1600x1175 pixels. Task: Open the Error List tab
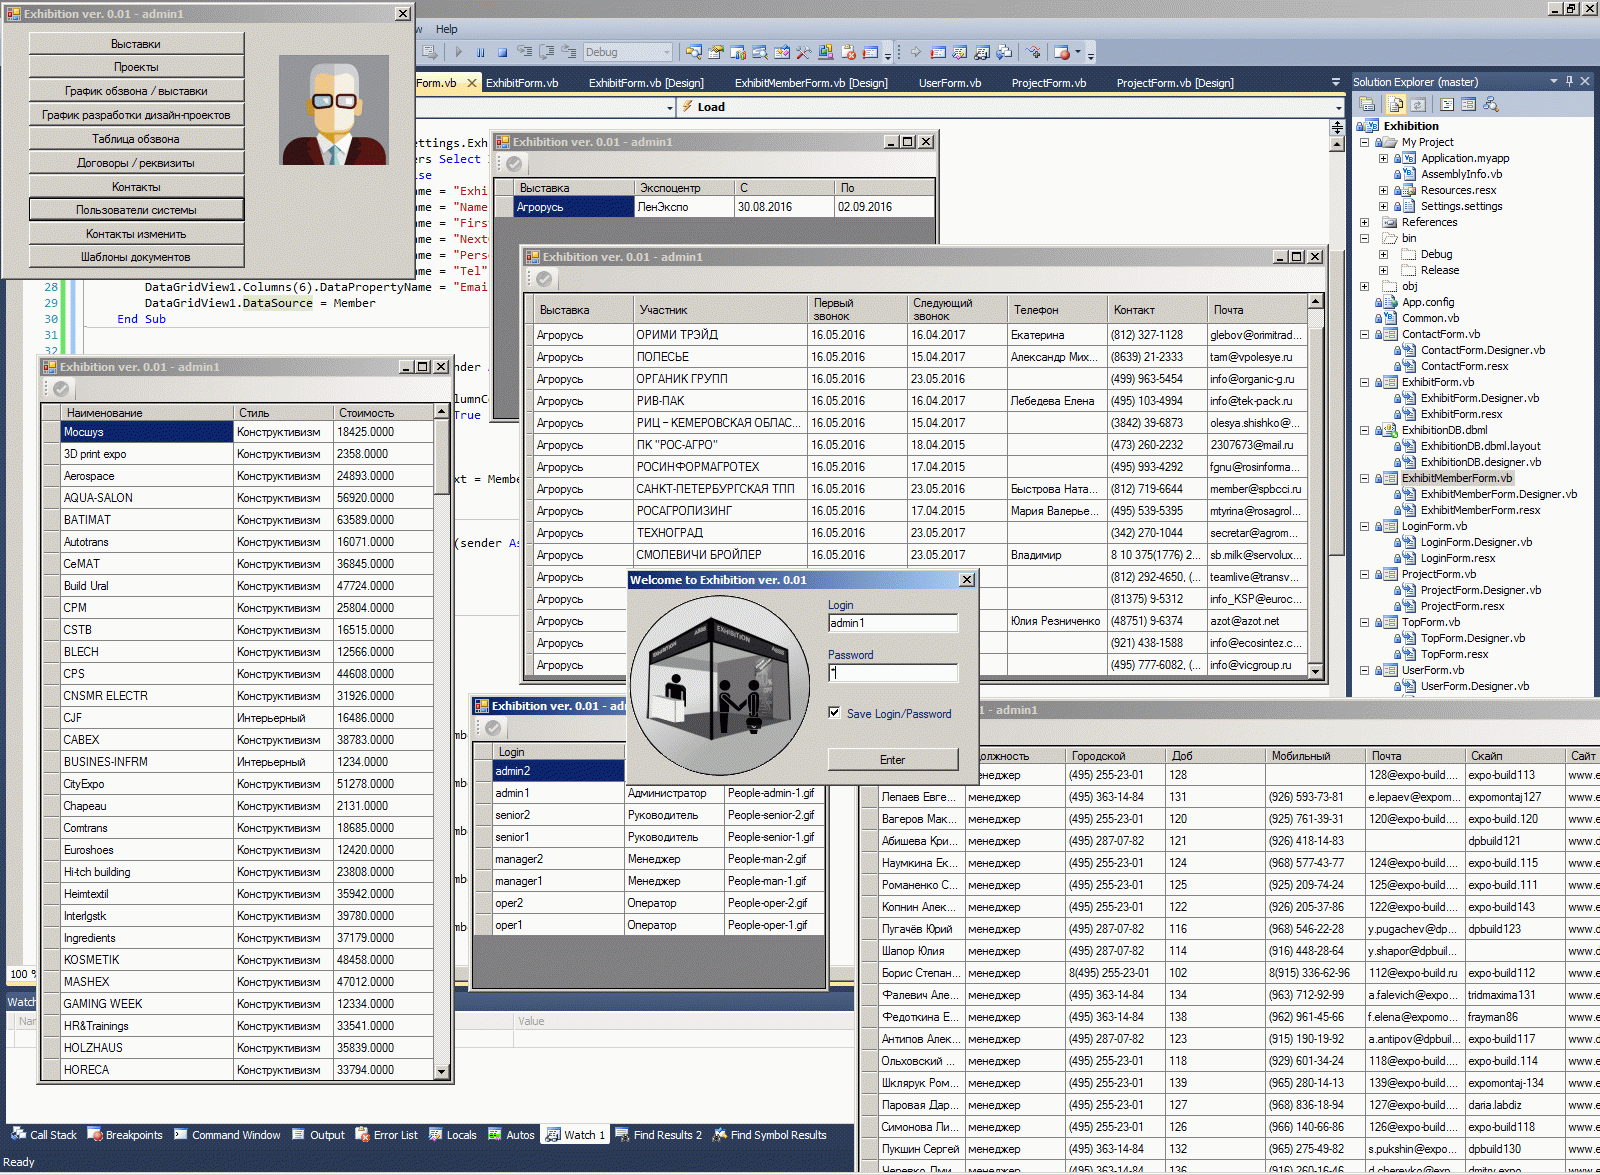(x=386, y=1135)
